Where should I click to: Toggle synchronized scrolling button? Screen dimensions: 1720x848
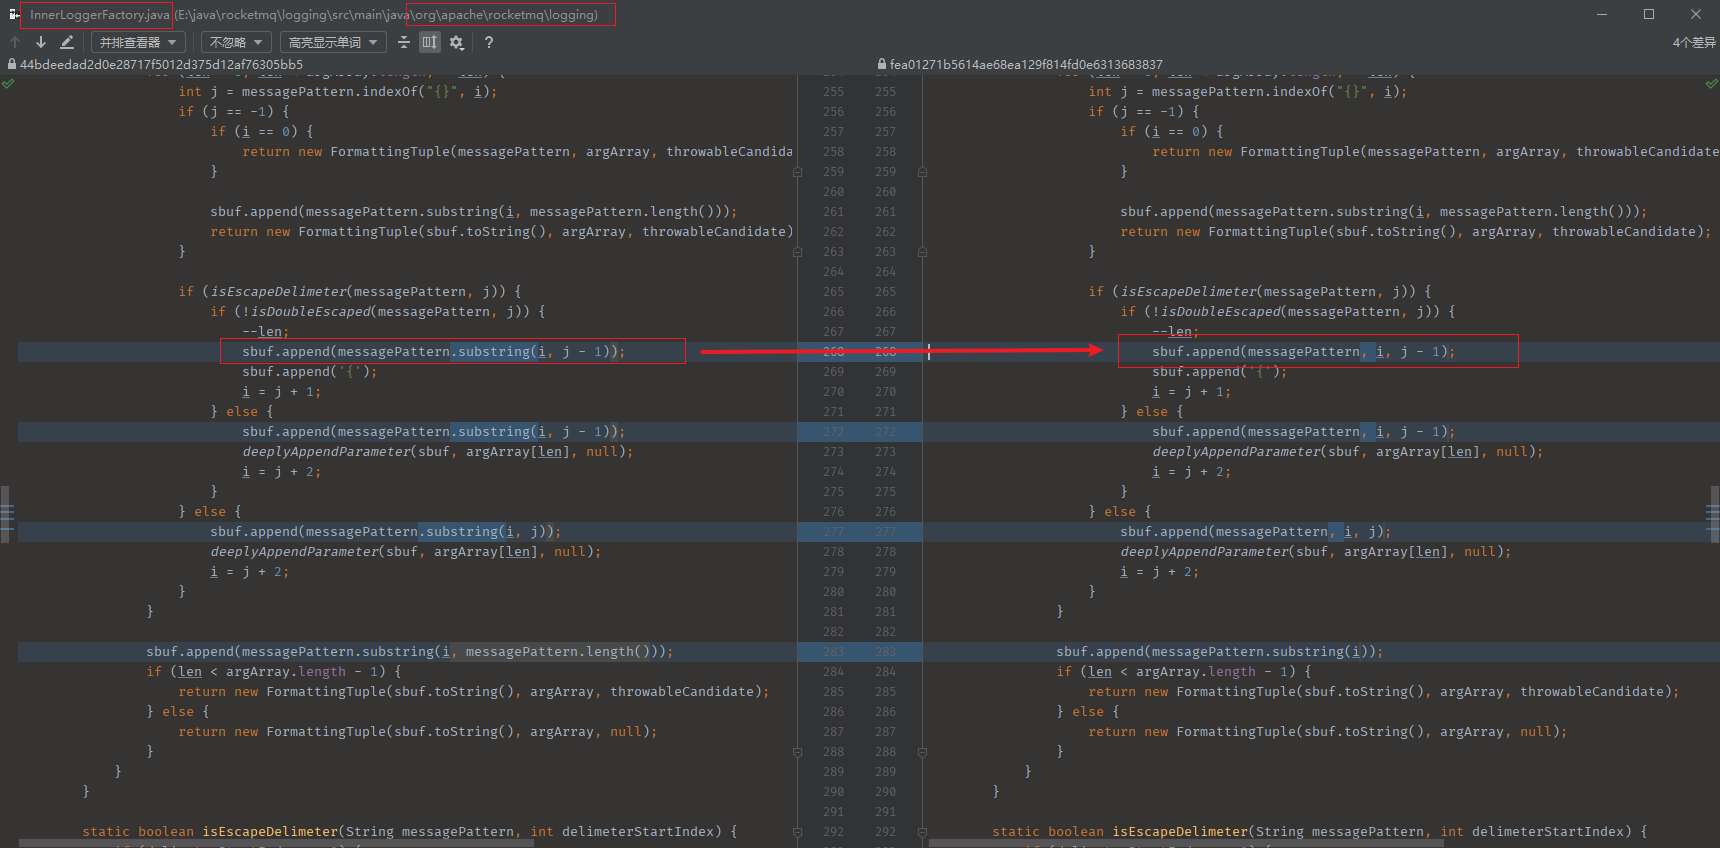tap(430, 42)
